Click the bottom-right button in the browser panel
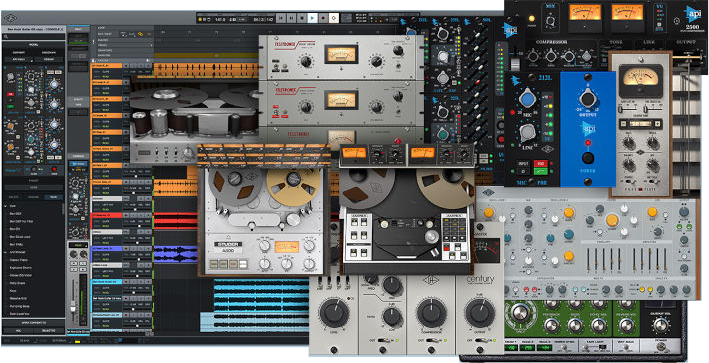This screenshot has width=709, height=363. [50, 331]
